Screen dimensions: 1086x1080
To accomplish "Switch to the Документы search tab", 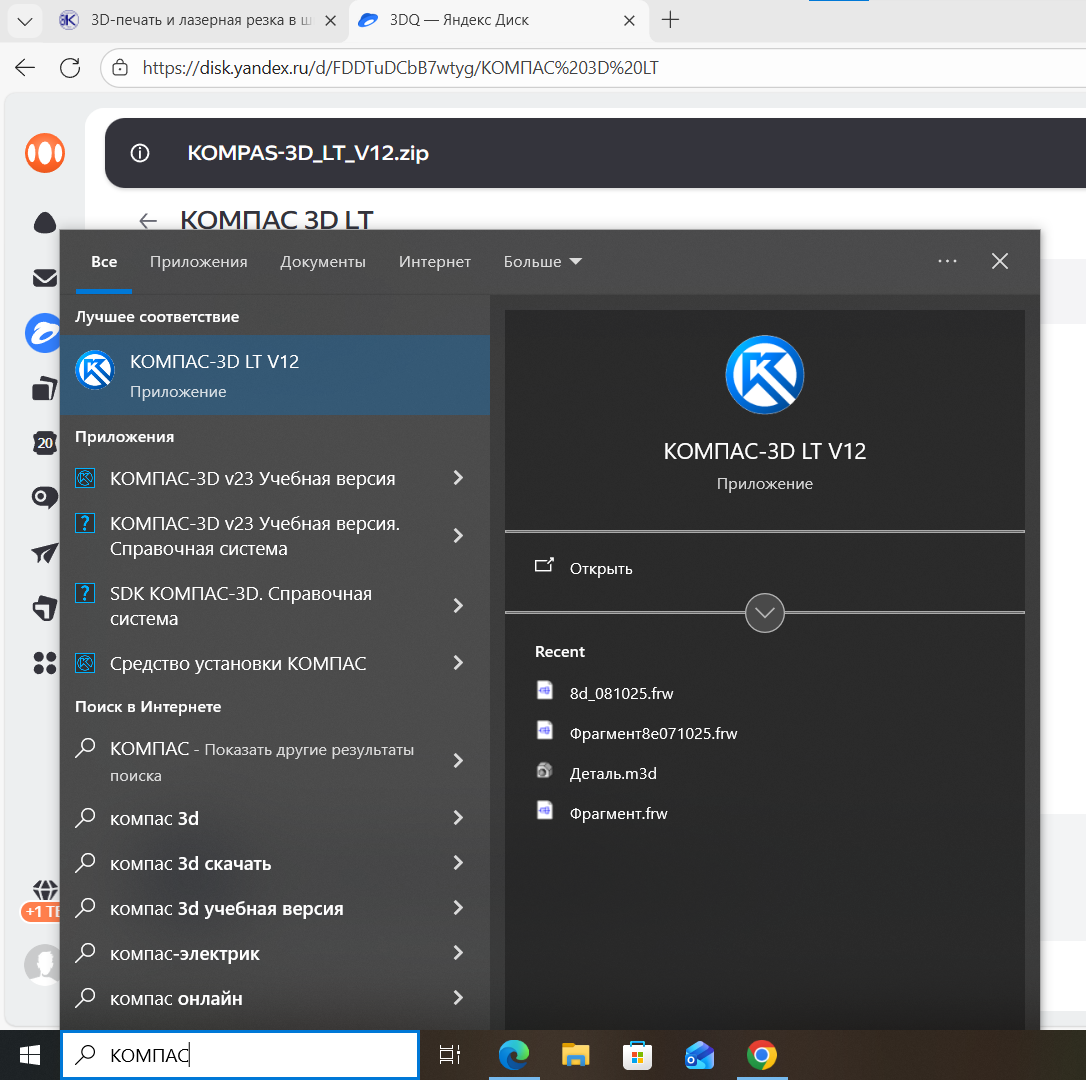I will [323, 261].
